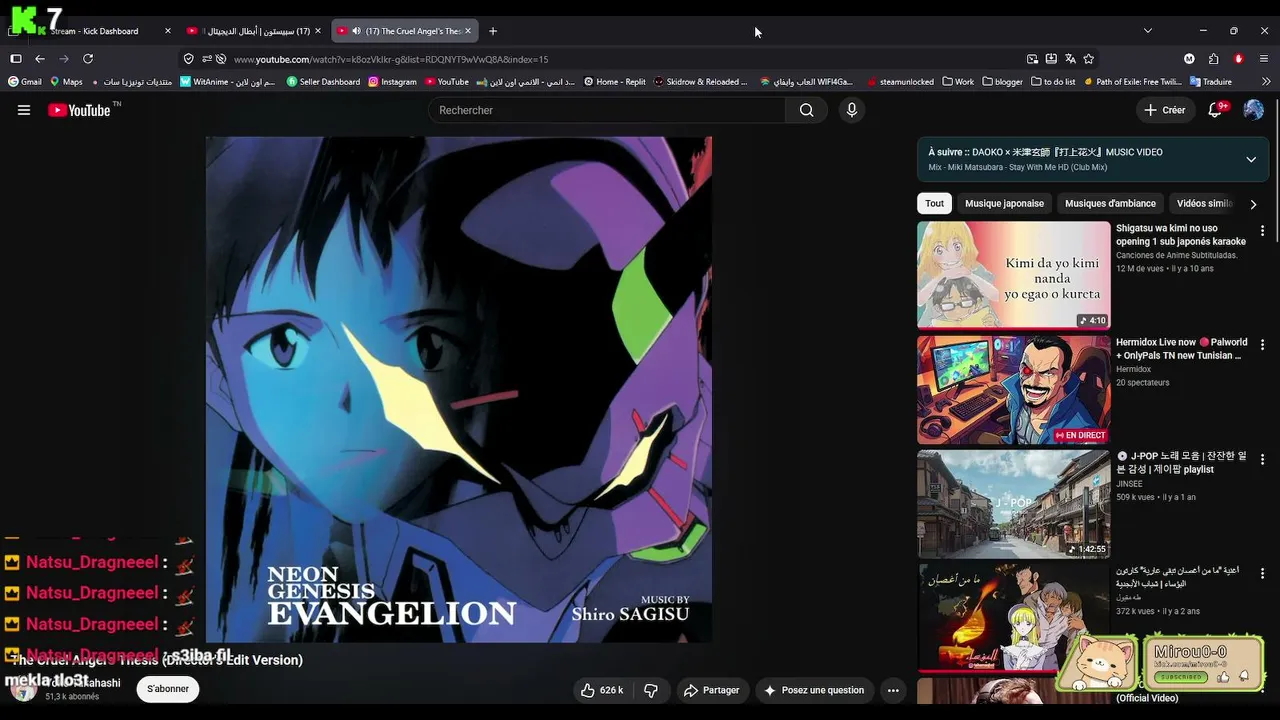Open options for Shigatsu wa kimi video
The width and height of the screenshot is (1280, 720).
click(1262, 231)
